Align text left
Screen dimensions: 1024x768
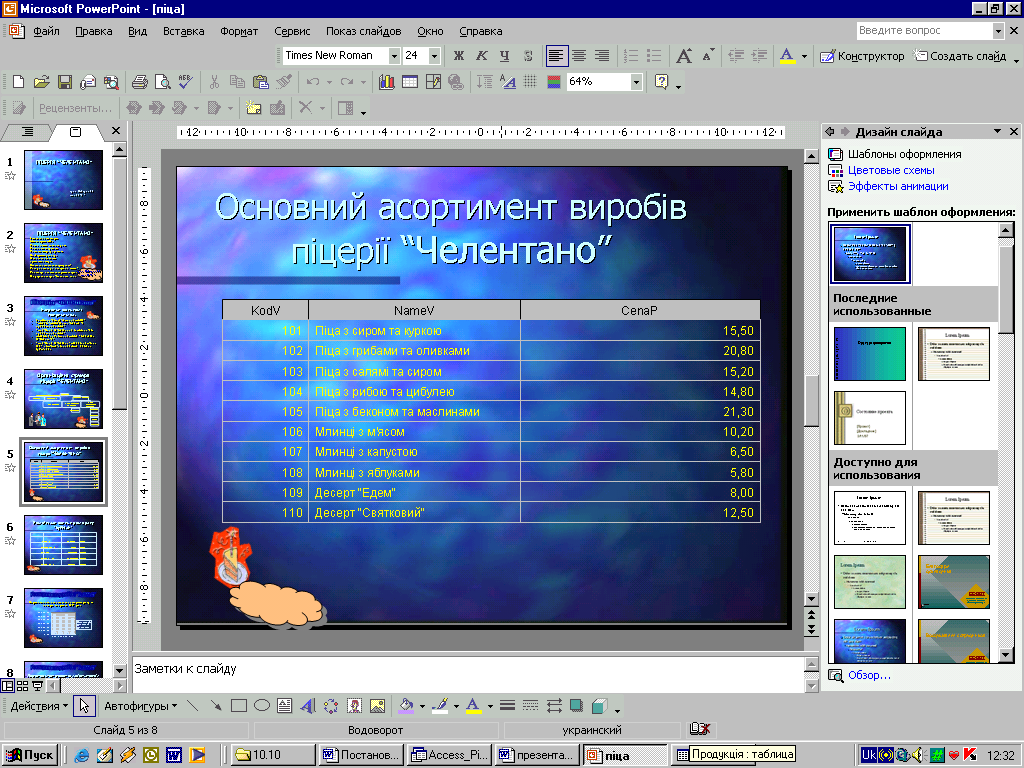(x=556, y=56)
